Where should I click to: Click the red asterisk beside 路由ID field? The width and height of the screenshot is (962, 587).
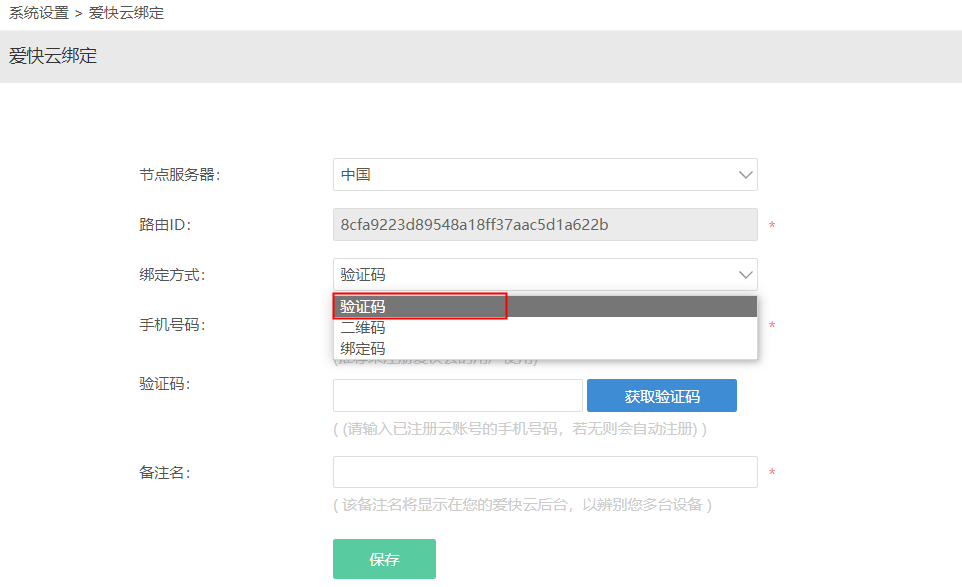coord(772,226)
